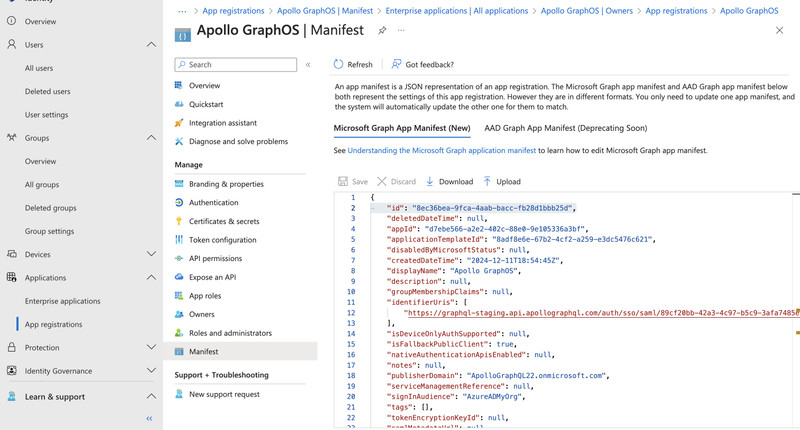This screenshot has height=430, width=800.
Task: Select App registrations in the sidebar
Action: click(54, 324)
